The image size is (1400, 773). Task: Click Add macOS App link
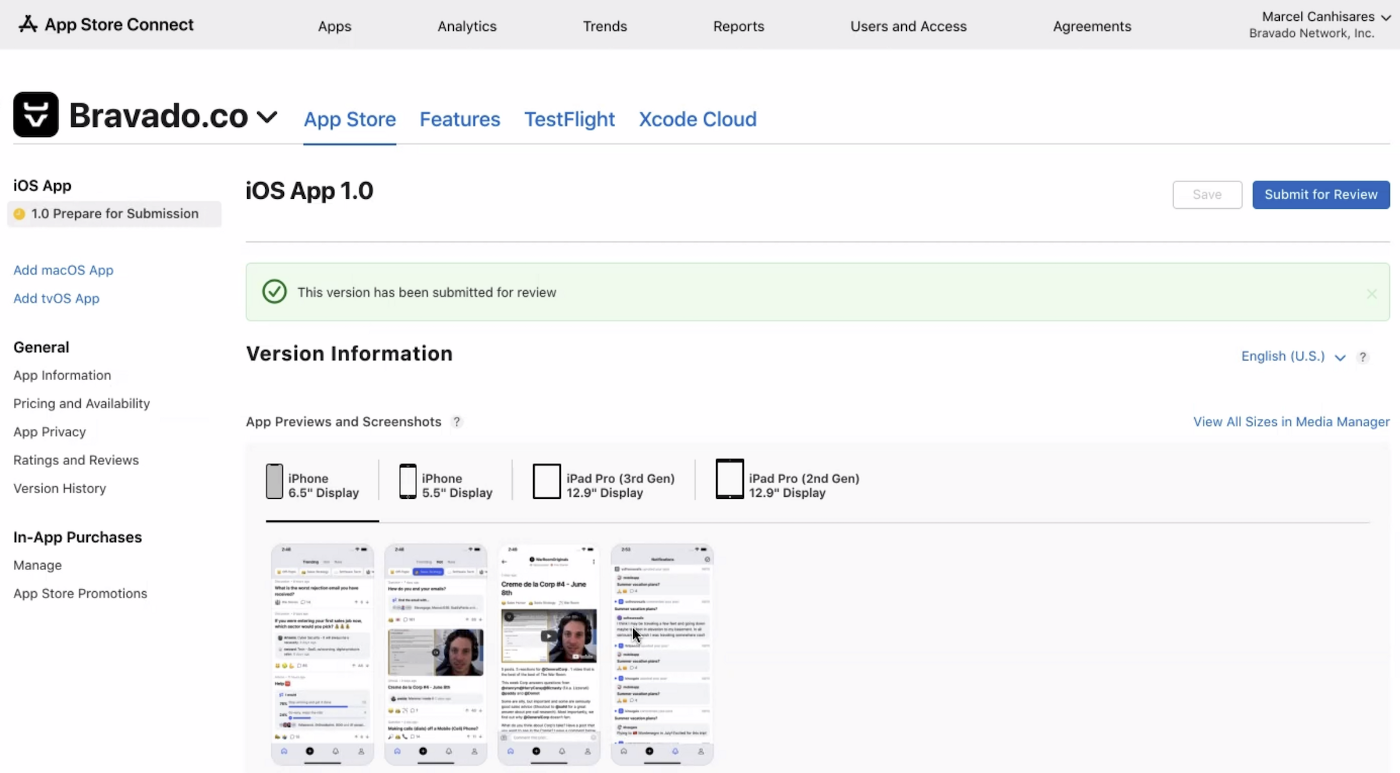(x=63, y=270)
